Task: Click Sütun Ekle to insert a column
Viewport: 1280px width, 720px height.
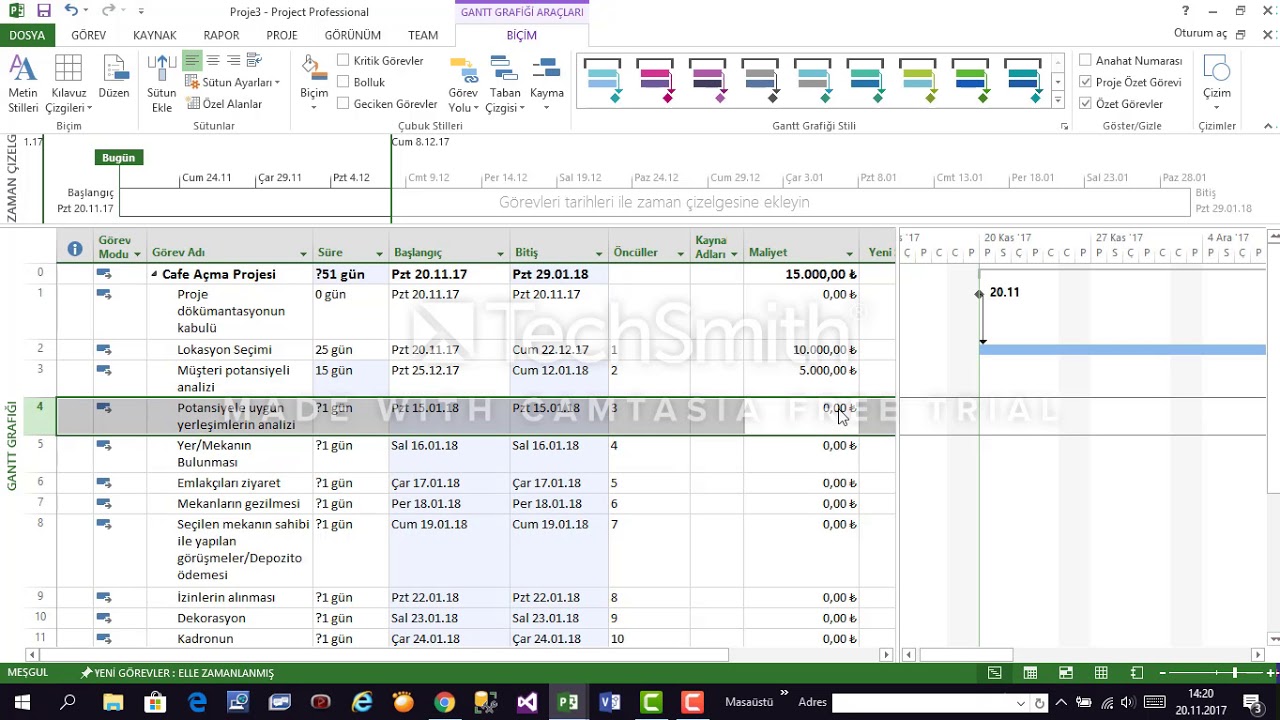Action: 161,84
